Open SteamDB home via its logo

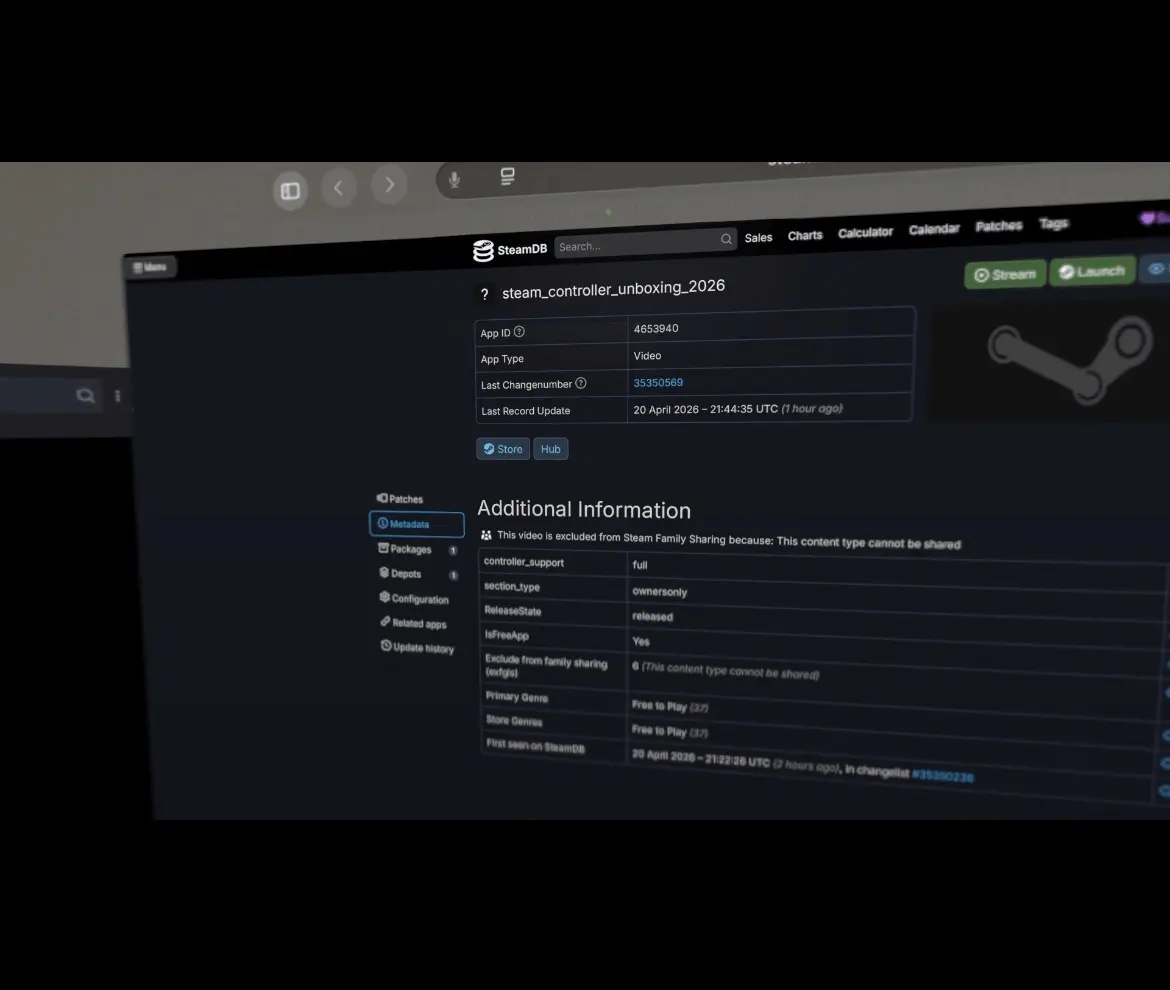pos(510,250)
